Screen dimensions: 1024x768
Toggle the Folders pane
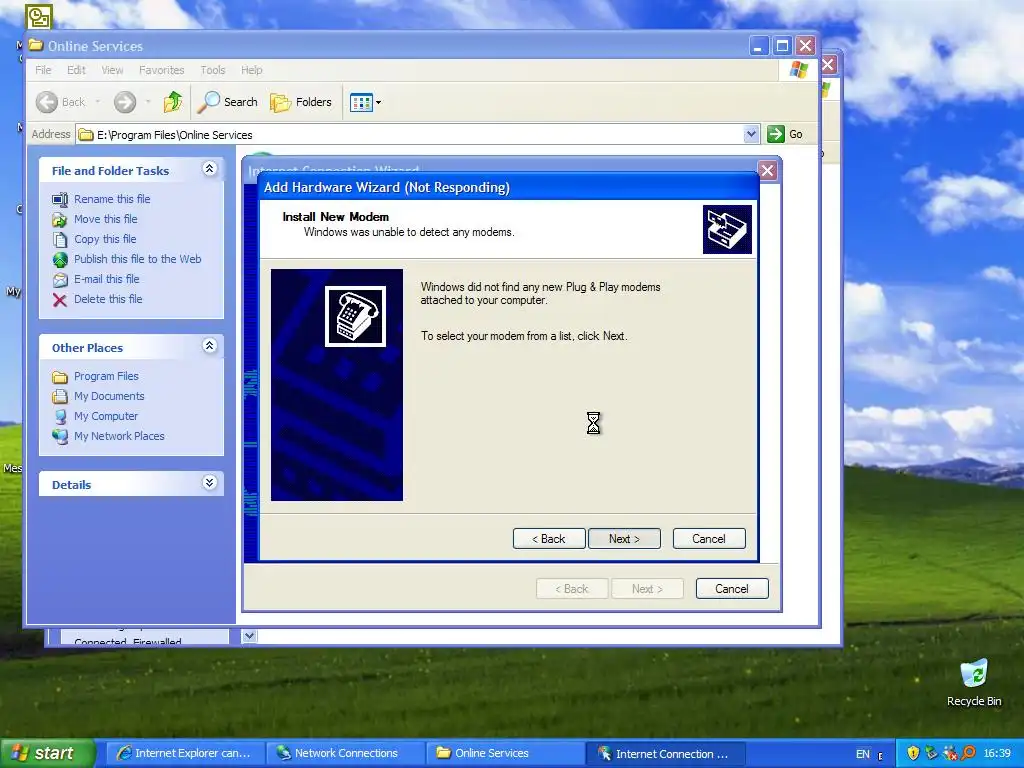(301, 102)
